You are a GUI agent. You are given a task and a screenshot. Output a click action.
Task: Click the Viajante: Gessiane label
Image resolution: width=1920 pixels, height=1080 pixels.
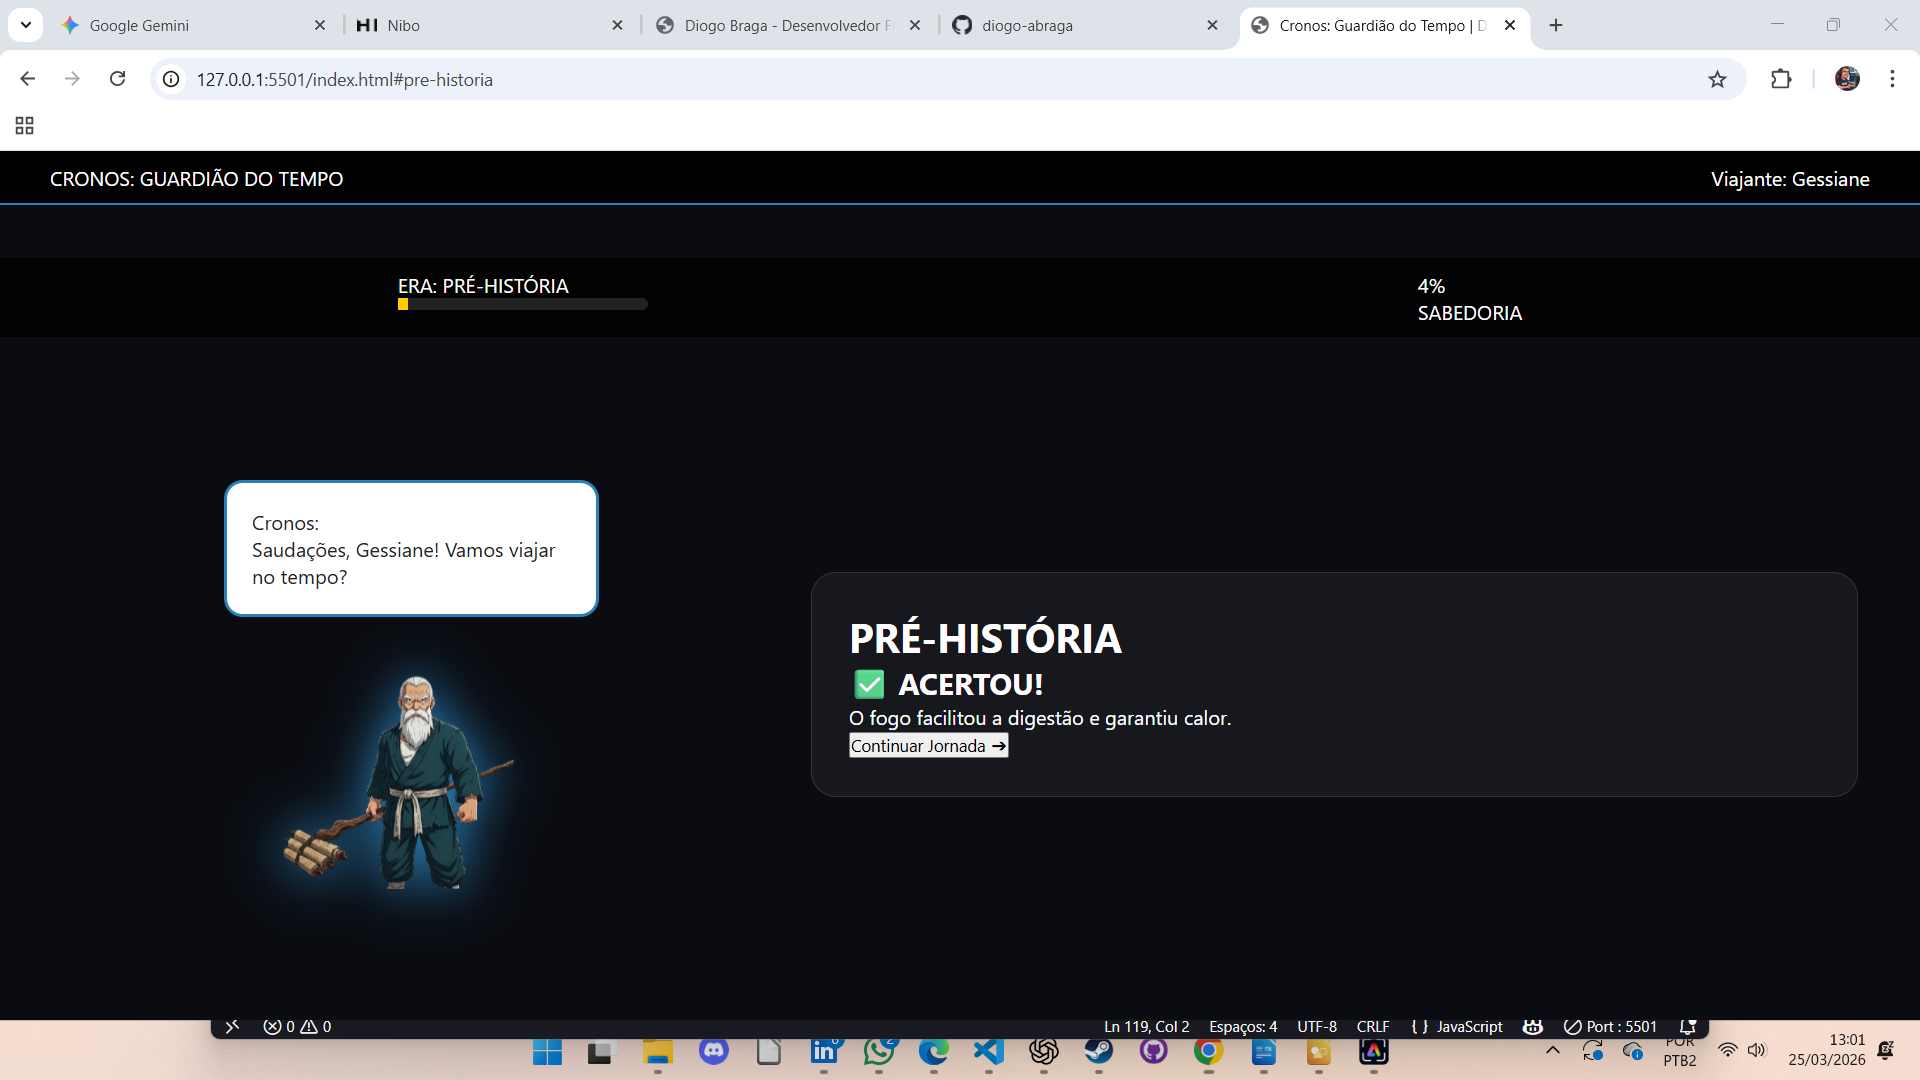point(1790,179)
